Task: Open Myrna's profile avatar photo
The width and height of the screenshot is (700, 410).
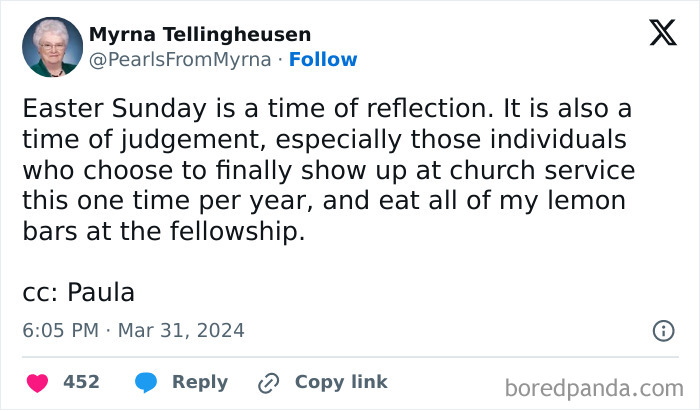Action: click(52, 47)
